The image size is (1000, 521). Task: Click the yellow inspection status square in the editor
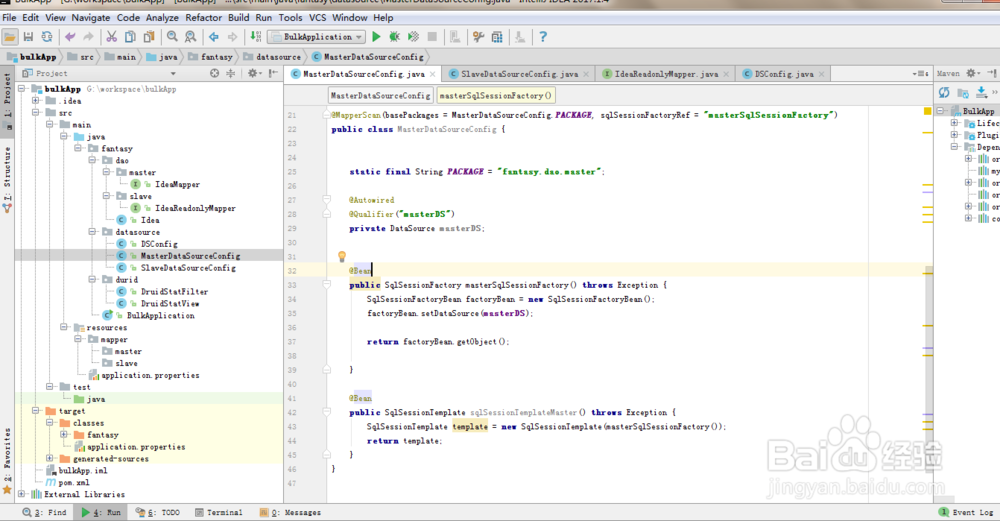927,112
